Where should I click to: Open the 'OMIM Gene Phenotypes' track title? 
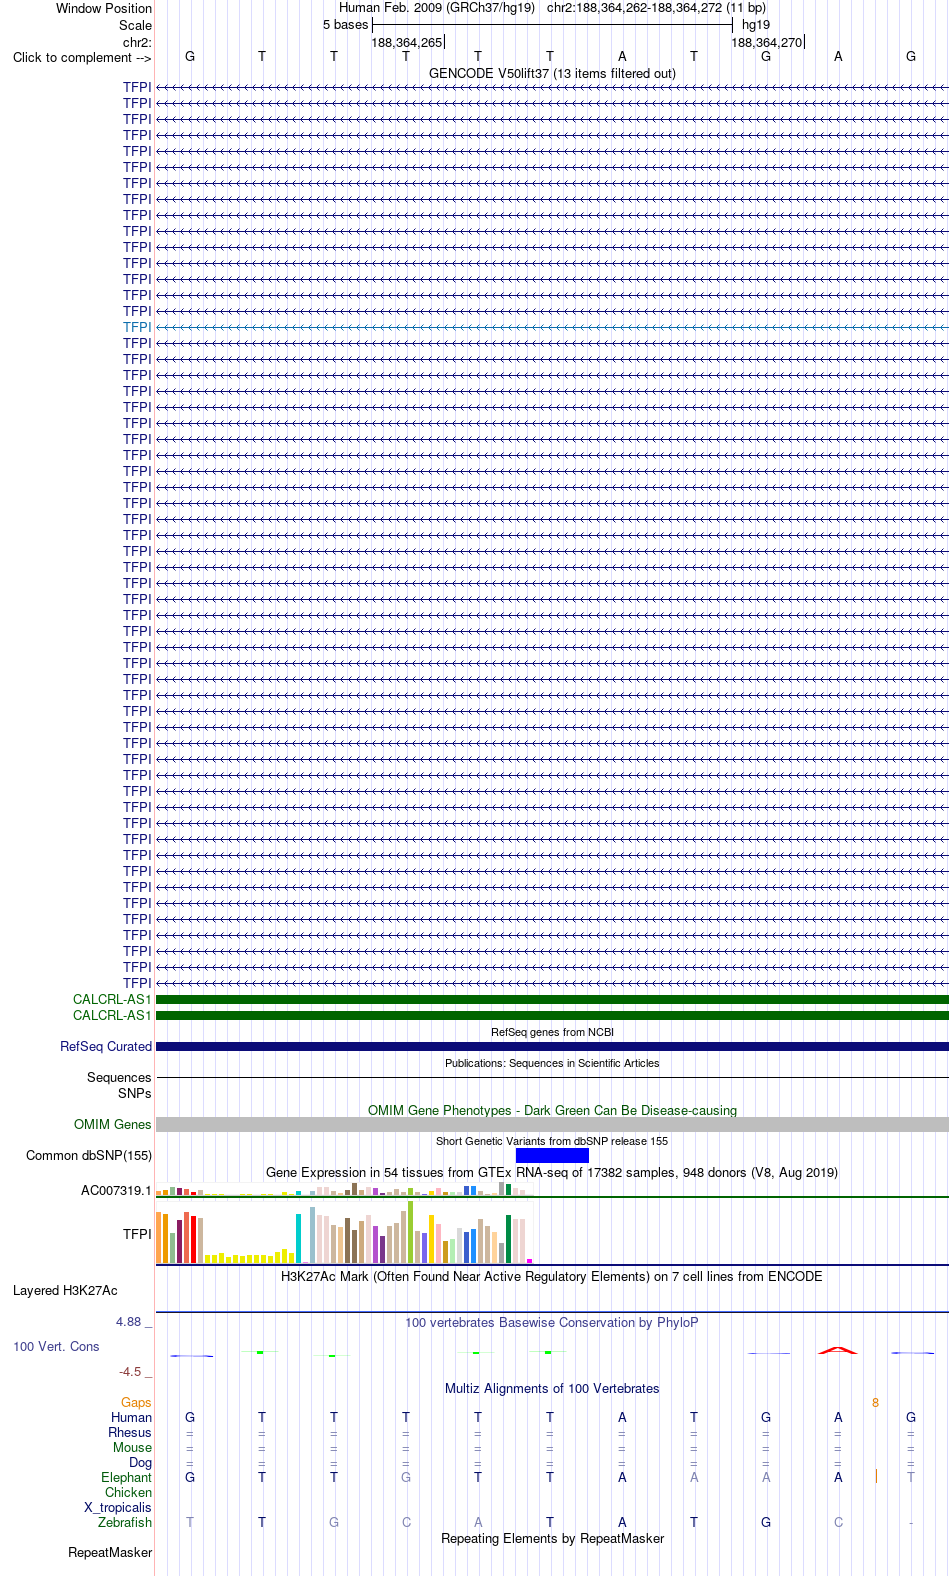(x=552, y=1110)
